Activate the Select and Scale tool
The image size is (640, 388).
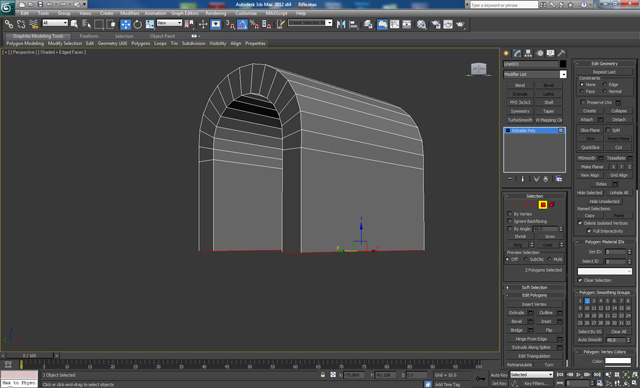tap(150, 24)
